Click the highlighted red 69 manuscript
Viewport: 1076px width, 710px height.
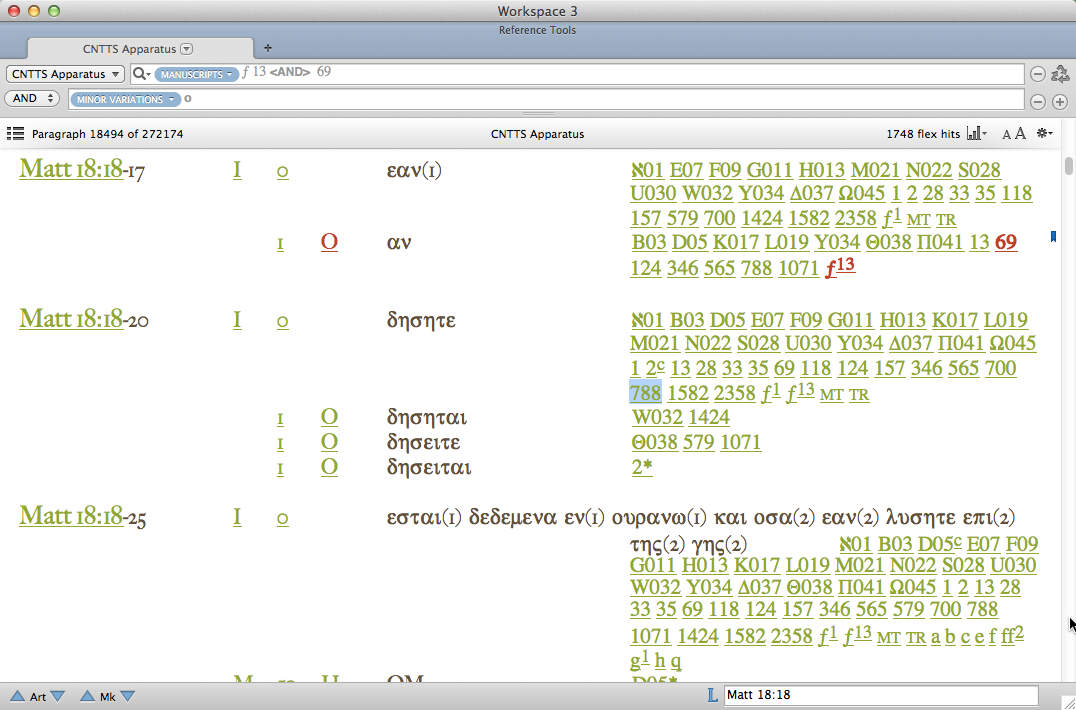[1005, 242]
